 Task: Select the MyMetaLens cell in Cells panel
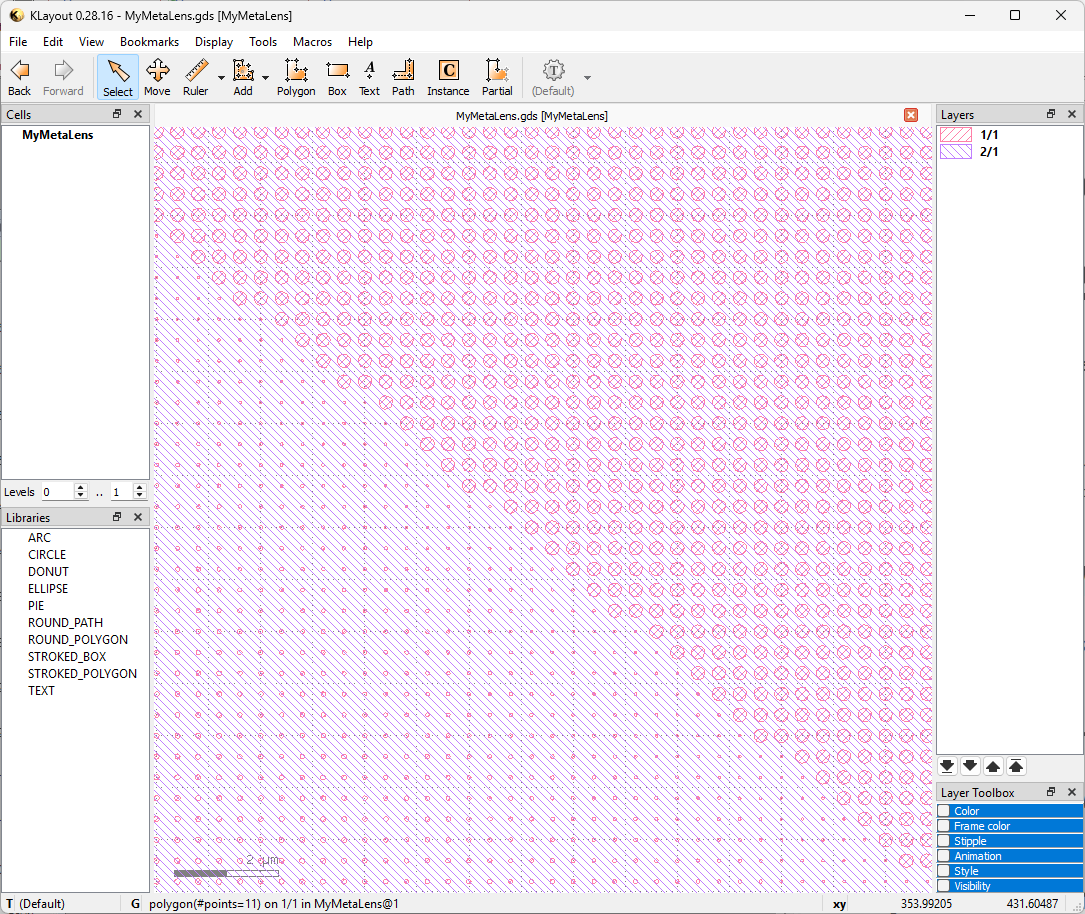click(58, 135)
